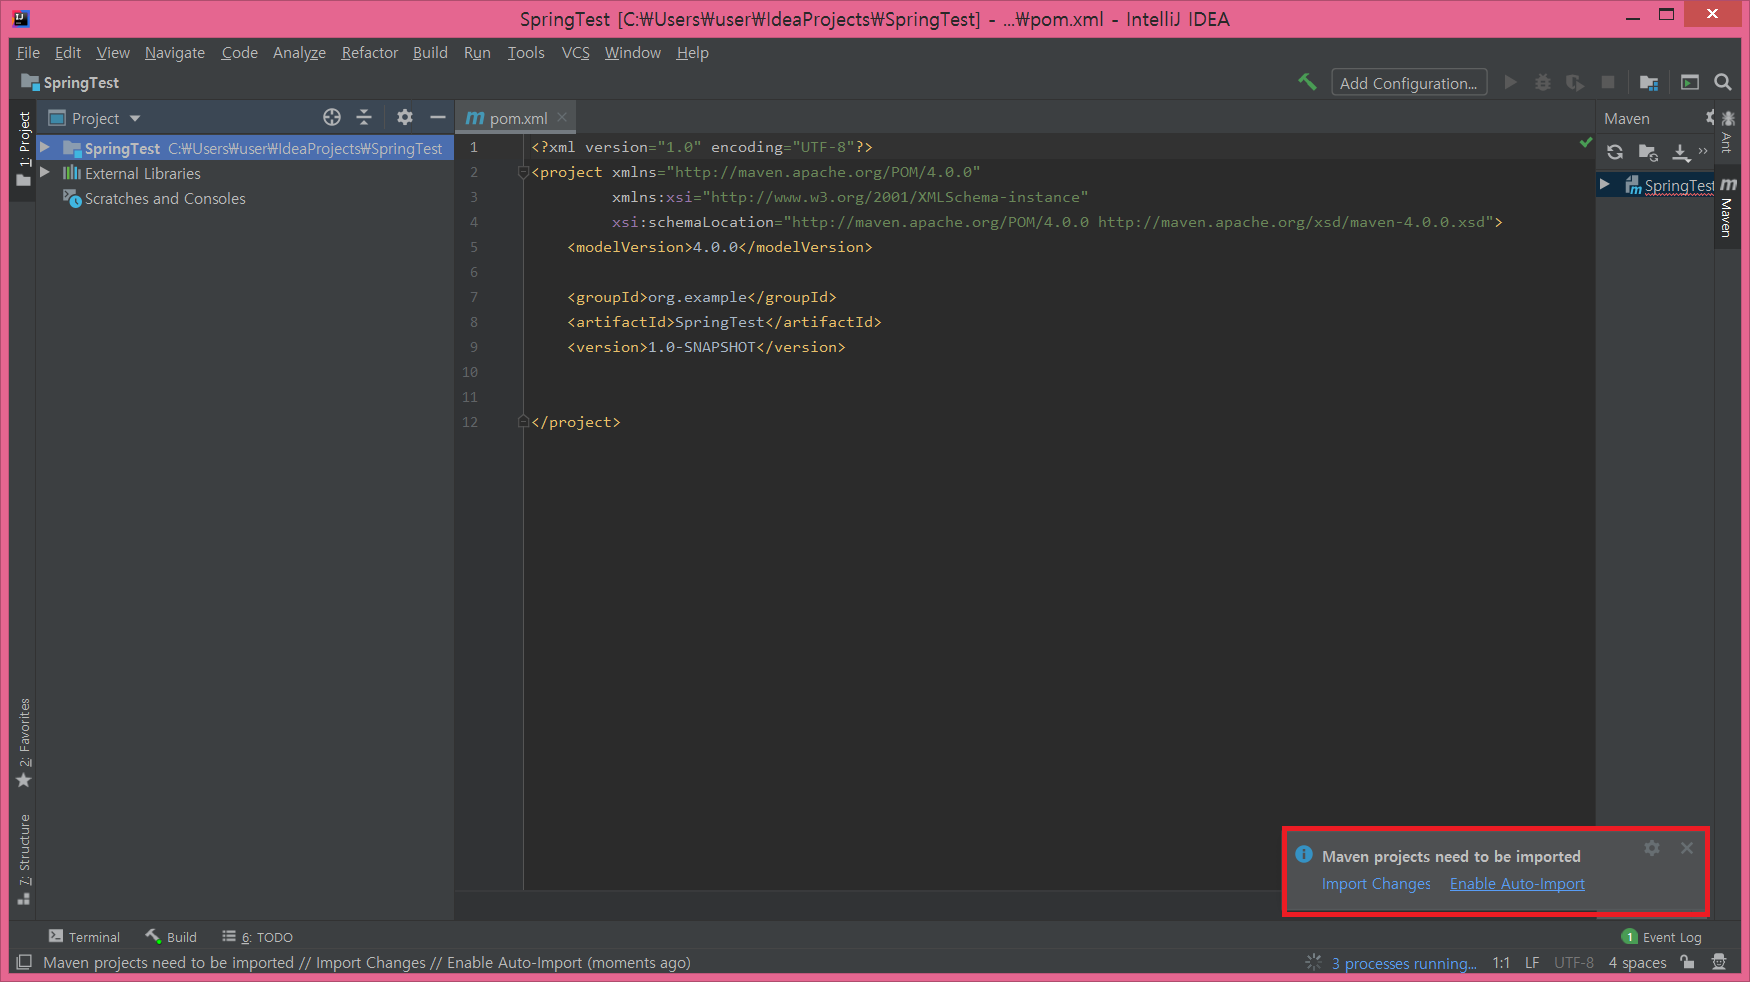
Task: Click the groupId line in editor
Action: click(x=701, y=297)
